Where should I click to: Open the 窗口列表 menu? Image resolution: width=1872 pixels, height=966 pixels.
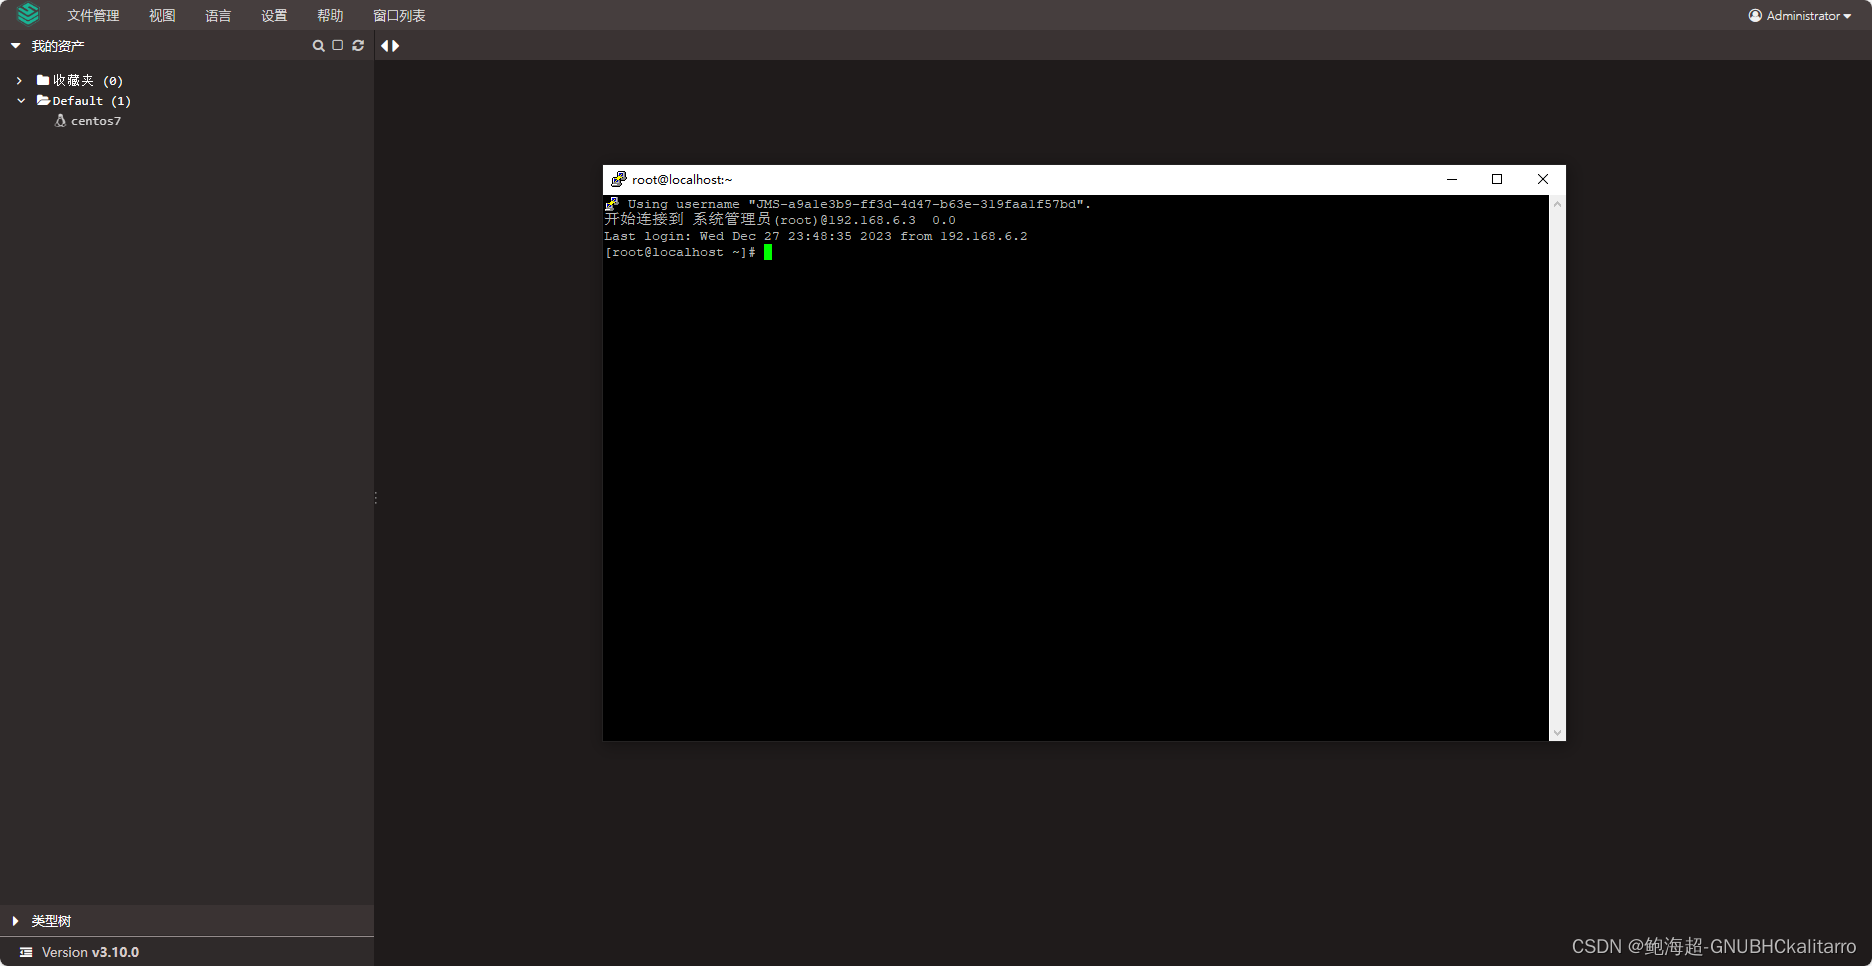point(398,15)
